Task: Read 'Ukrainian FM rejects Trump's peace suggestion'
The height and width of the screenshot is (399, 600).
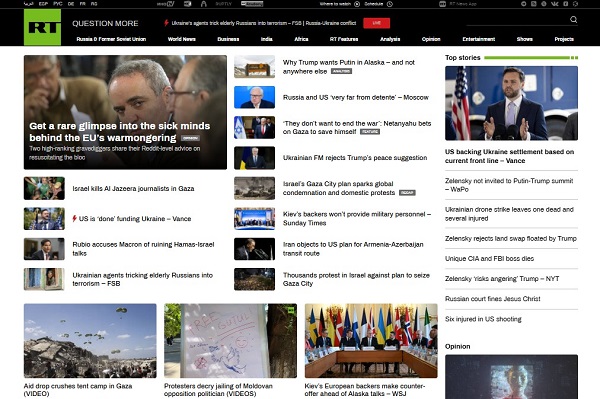Action: 355,158
